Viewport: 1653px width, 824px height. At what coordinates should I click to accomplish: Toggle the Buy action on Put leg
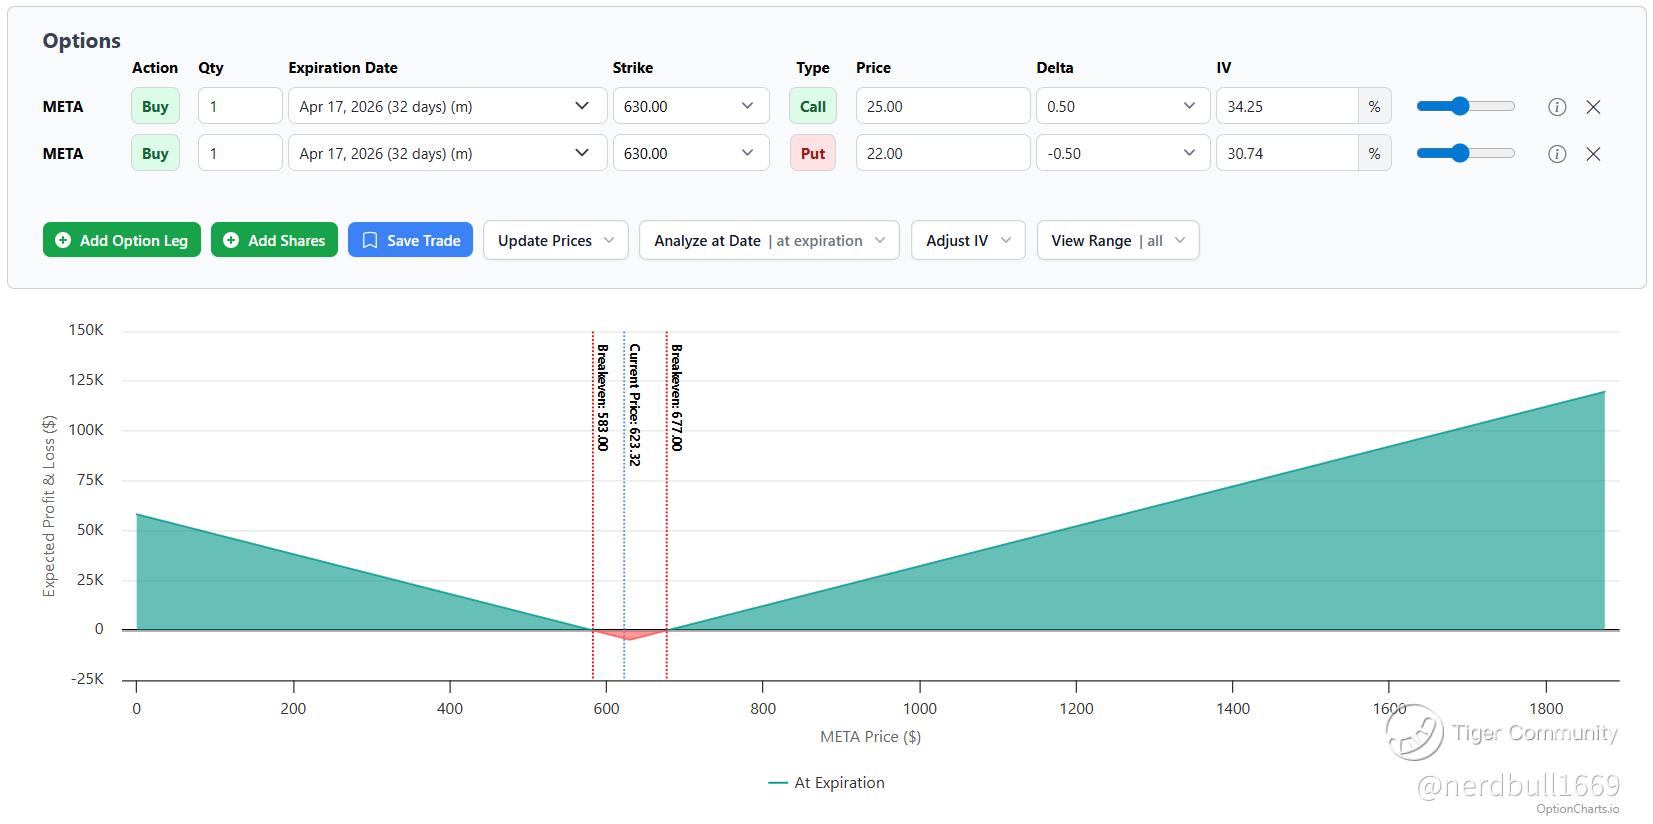click(x=155, y=154)
